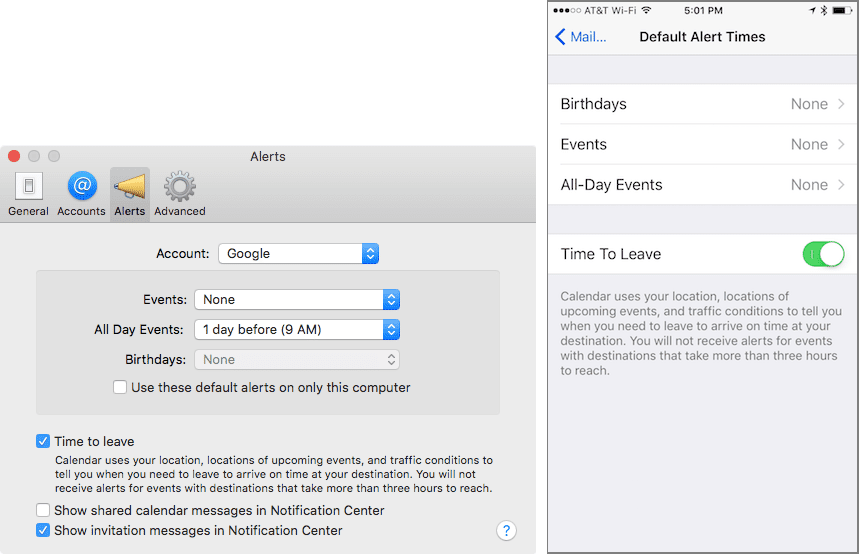This screenshot has height=554, width=859.
Task: Open the Events alert dropdown
Action: [297, 300]
